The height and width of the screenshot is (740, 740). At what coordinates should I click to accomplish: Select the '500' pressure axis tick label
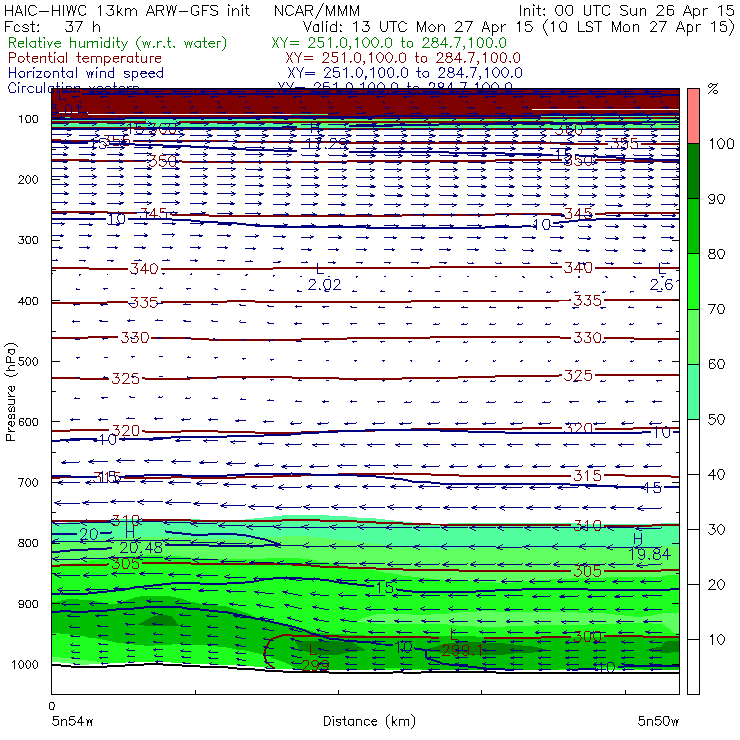pyautogui.click(x=28, y=361)
